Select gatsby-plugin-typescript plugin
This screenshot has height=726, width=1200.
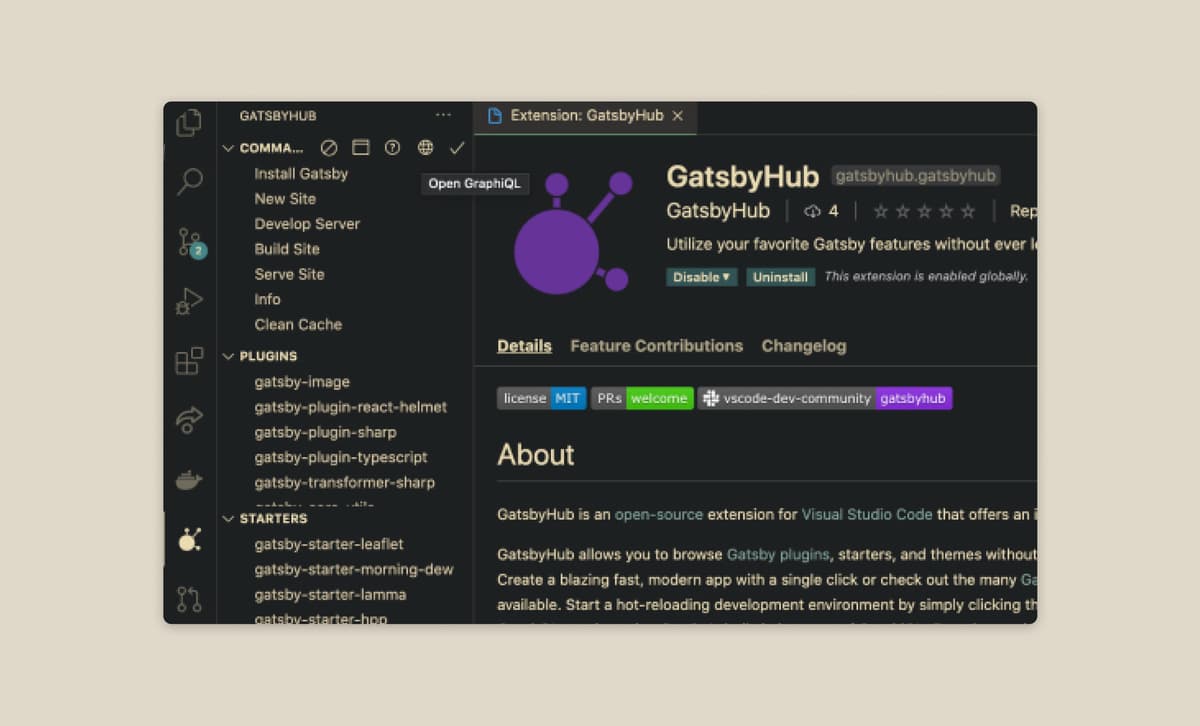point(341,457)
